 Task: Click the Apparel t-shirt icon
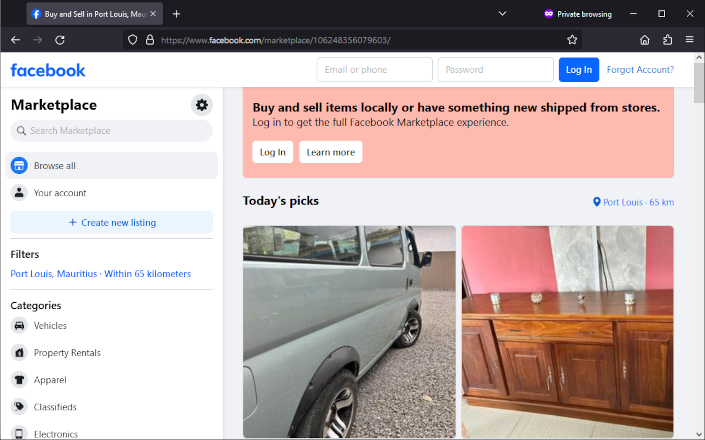coord(19,380)
